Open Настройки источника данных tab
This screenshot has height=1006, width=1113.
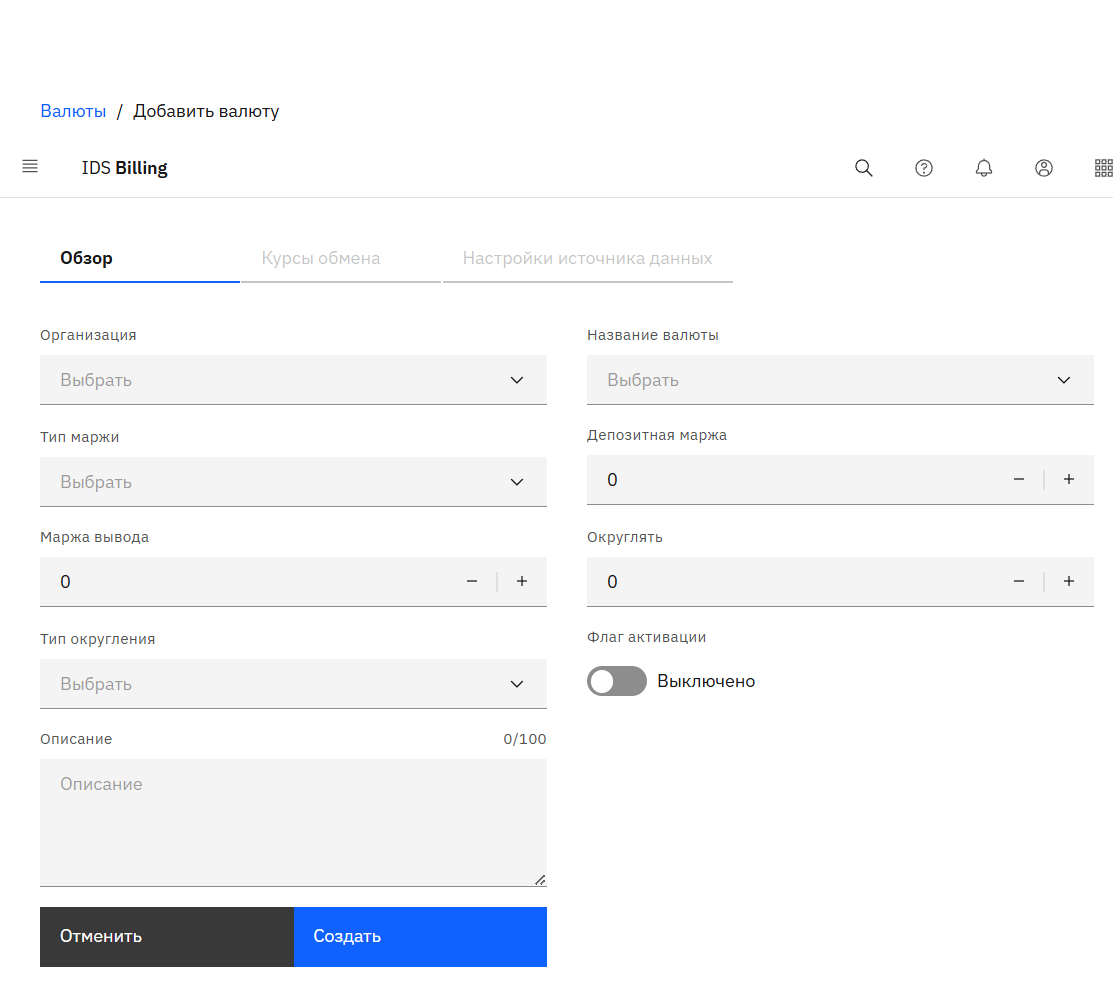click(587, 258)
